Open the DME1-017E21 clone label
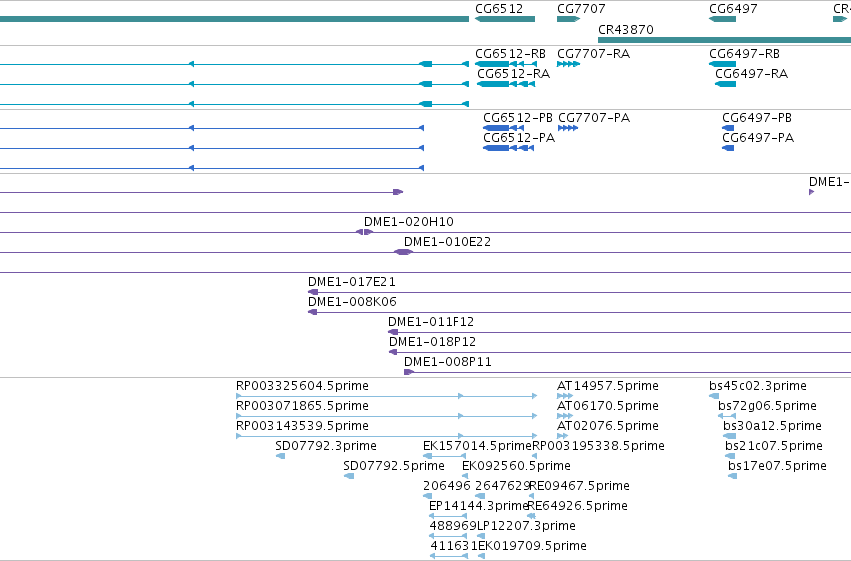This screenshot has height=561, width=851. 352,282
